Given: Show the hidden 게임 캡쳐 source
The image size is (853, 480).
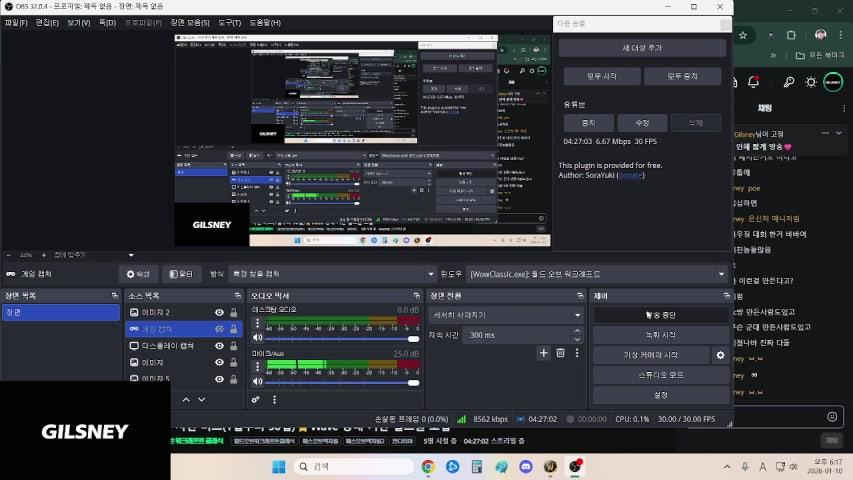Looking at the screenshot, I should click(219, 329).
